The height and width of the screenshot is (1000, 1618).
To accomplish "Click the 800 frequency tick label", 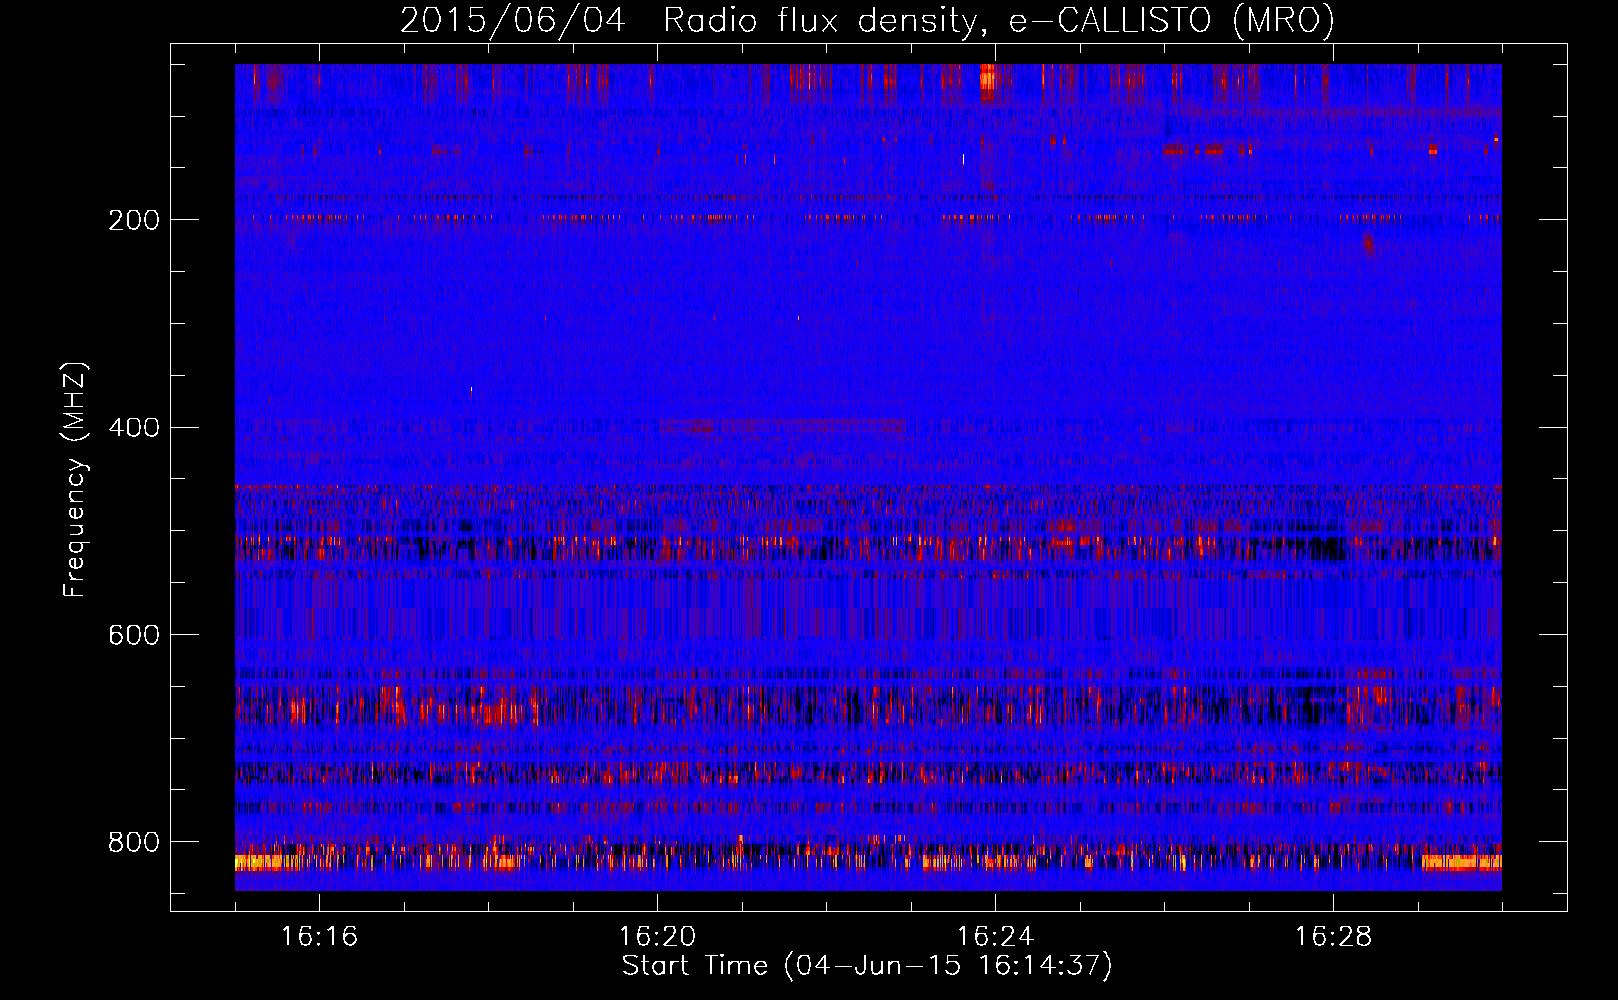I will (134, 842).
